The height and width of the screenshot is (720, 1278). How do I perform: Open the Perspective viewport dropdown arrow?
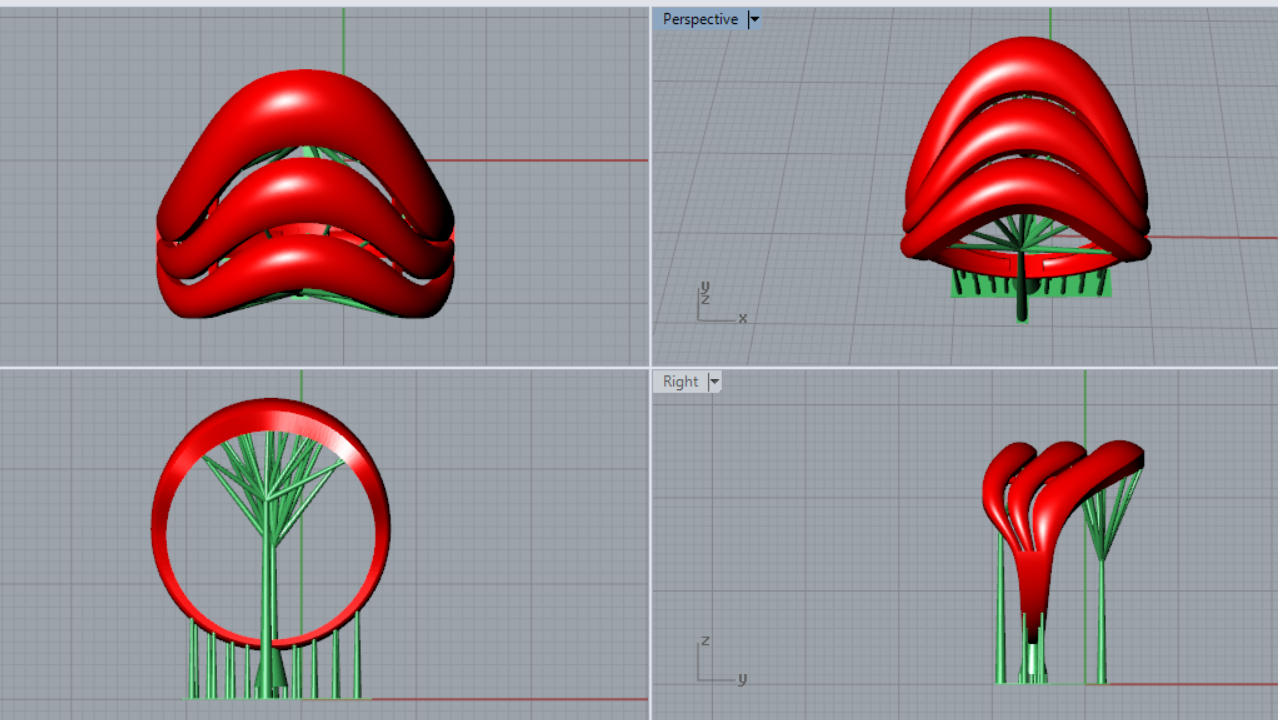point(754,19)
